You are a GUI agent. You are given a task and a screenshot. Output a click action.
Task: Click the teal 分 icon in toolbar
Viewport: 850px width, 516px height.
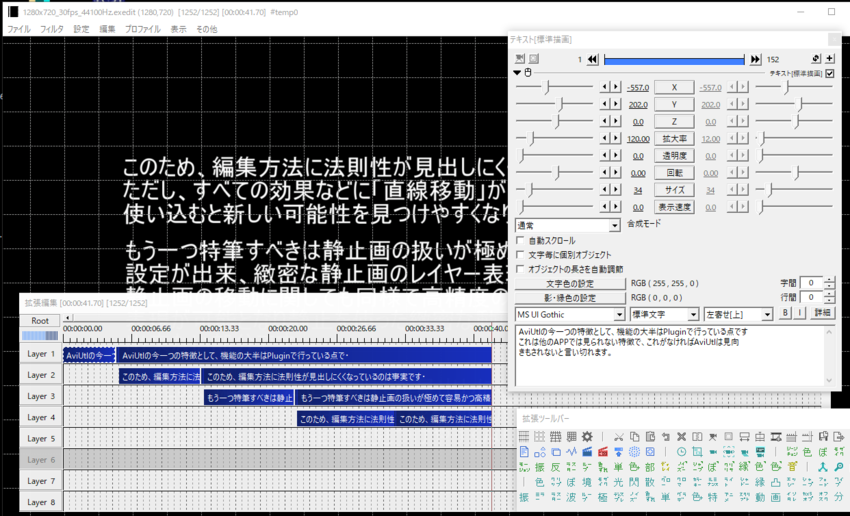click(x=839, y=496)
